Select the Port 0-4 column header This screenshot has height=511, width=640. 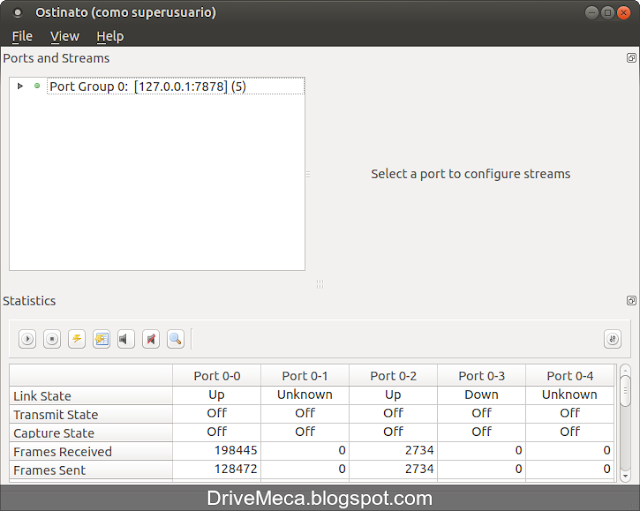(570, 376)
